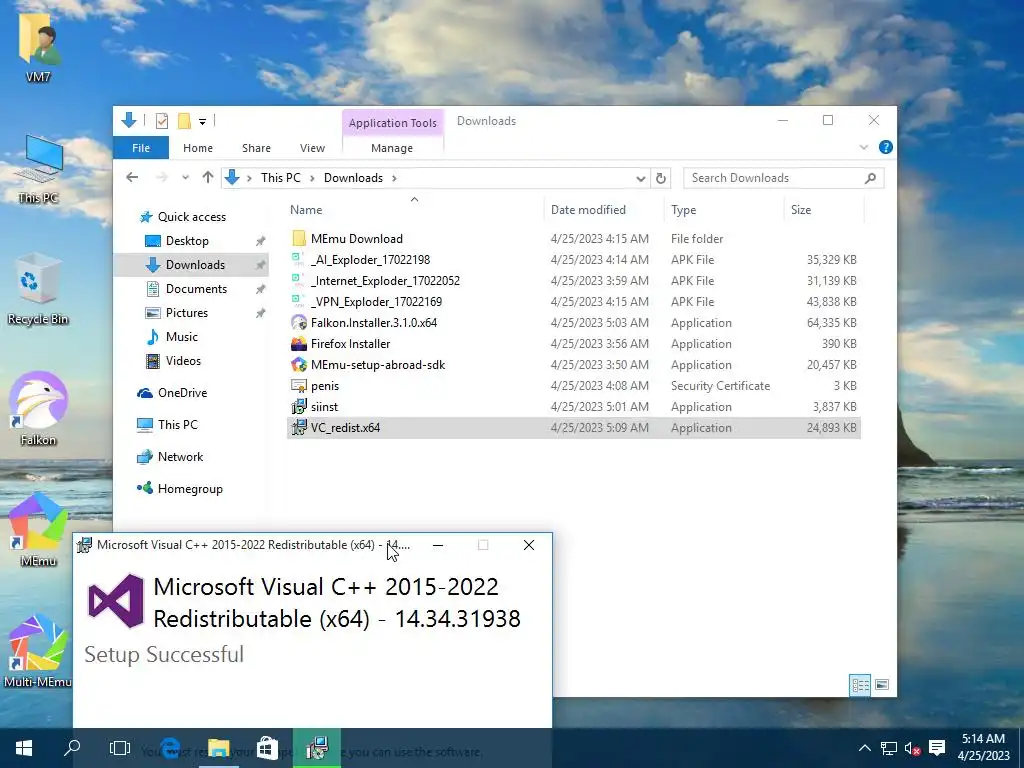Open the File tab in Explorer

point(141,148)
